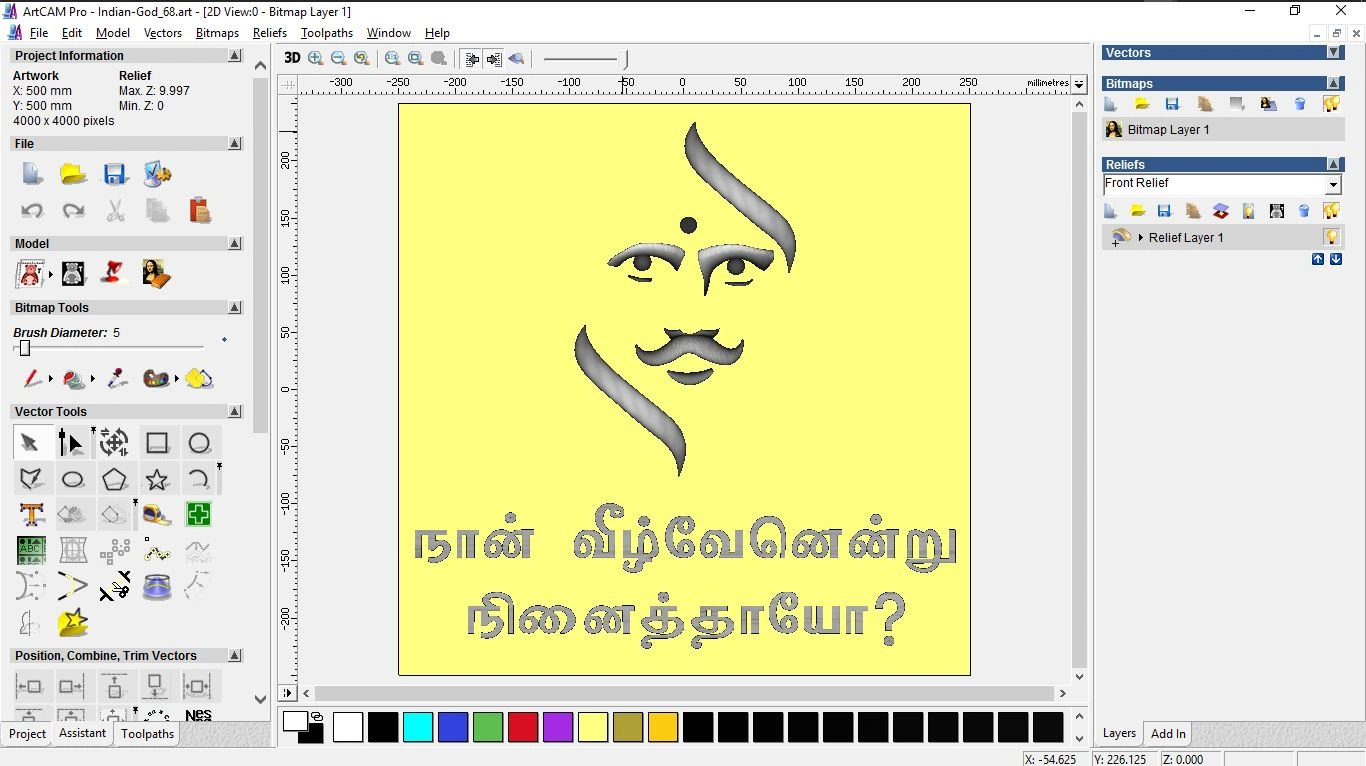Delete the bitmap layer with trash icon
This screenshot has height=766, width=1366.
point(1300,104)
